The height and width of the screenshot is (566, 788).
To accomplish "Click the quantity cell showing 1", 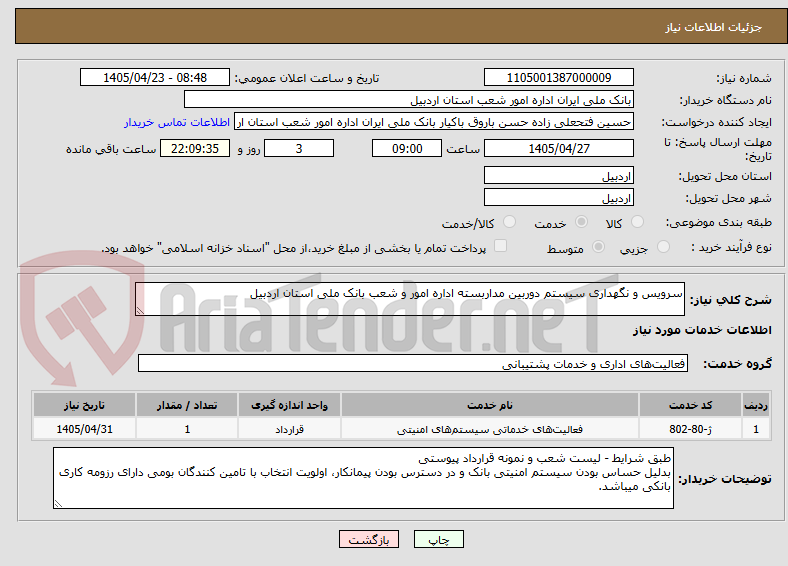I will 187,429.
